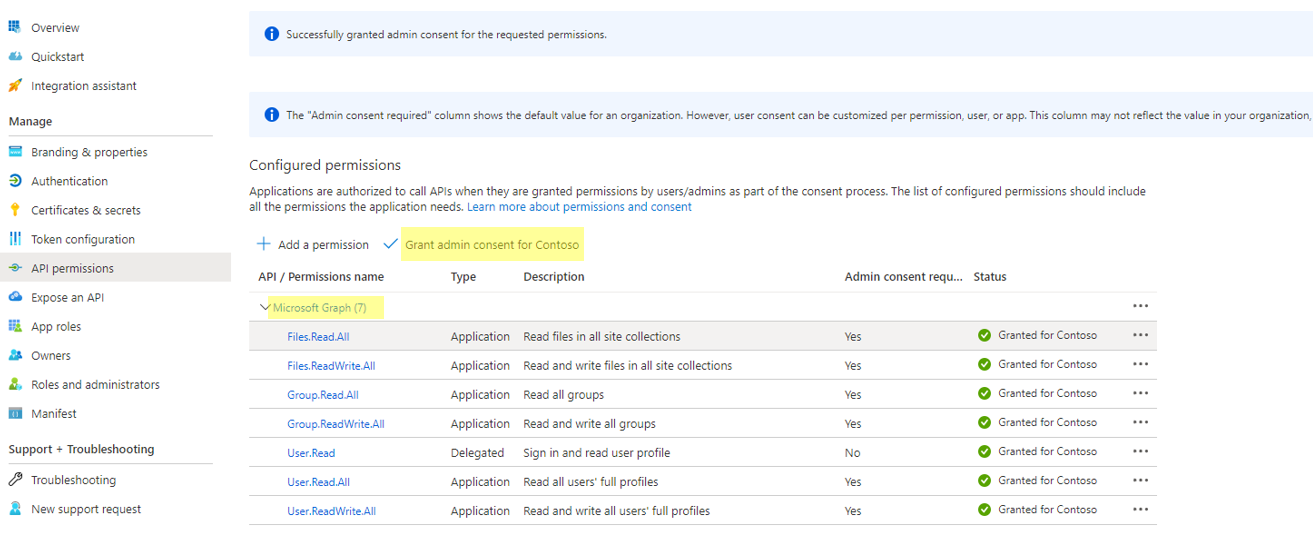Click the Certificates & secrets key icon

15,210
